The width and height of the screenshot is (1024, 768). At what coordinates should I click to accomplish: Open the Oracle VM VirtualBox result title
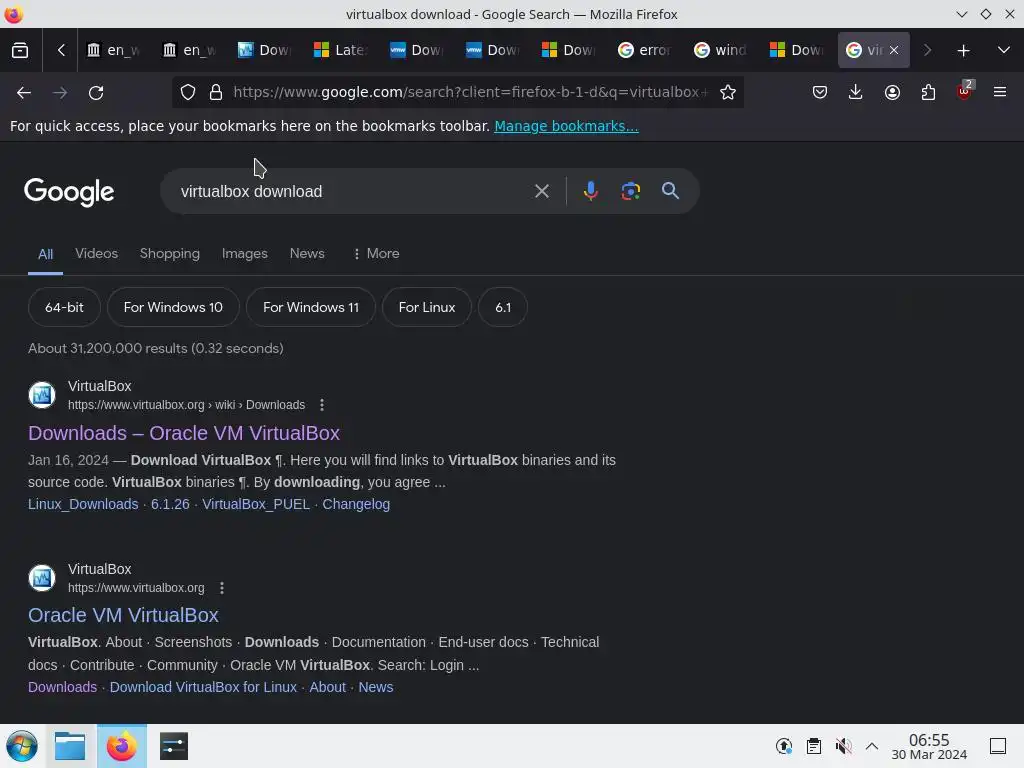click(123, 615)
